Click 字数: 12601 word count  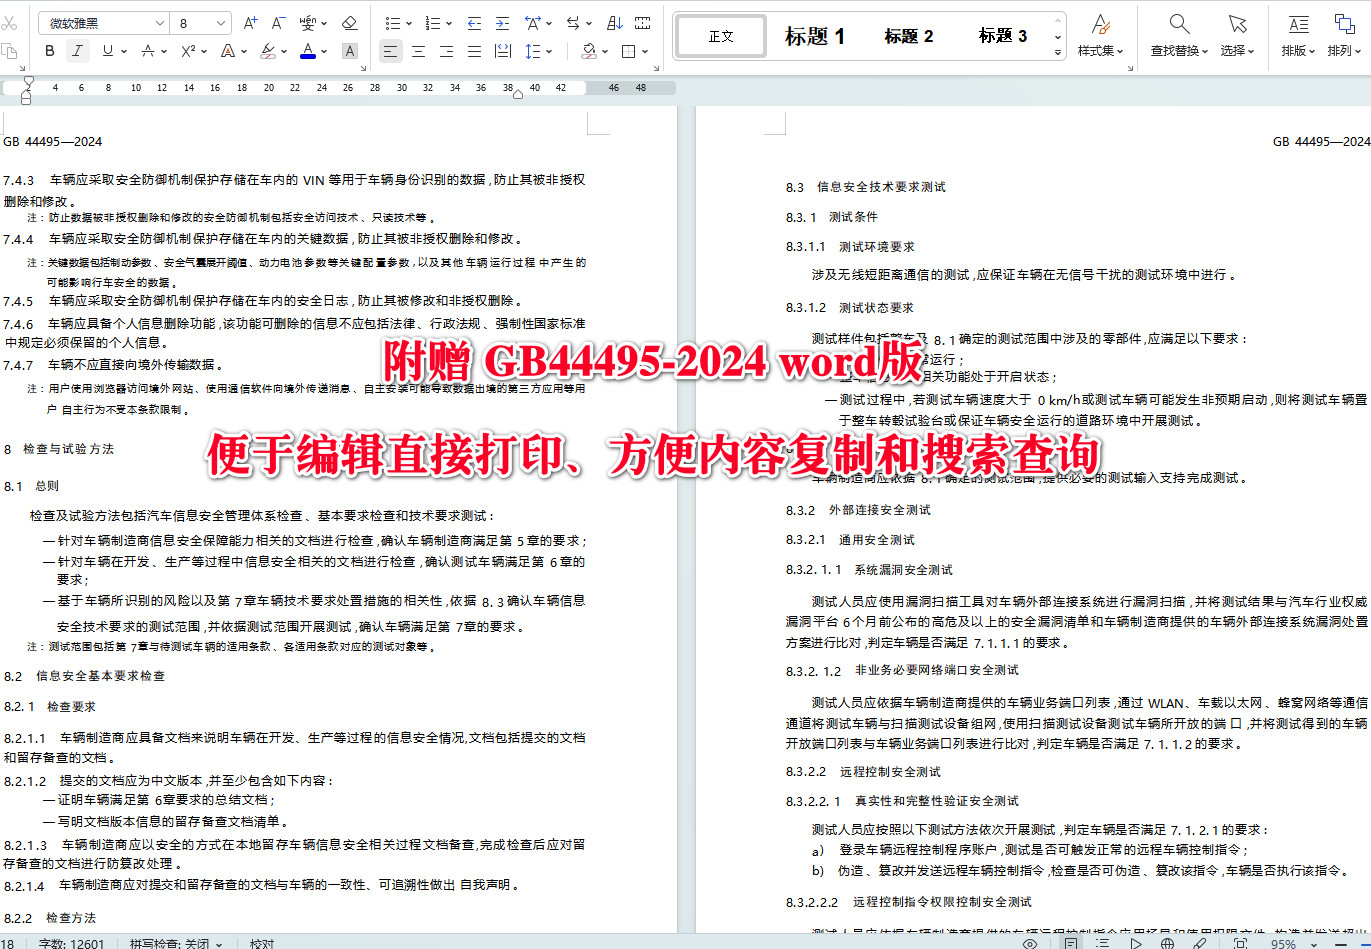(71, 943)
